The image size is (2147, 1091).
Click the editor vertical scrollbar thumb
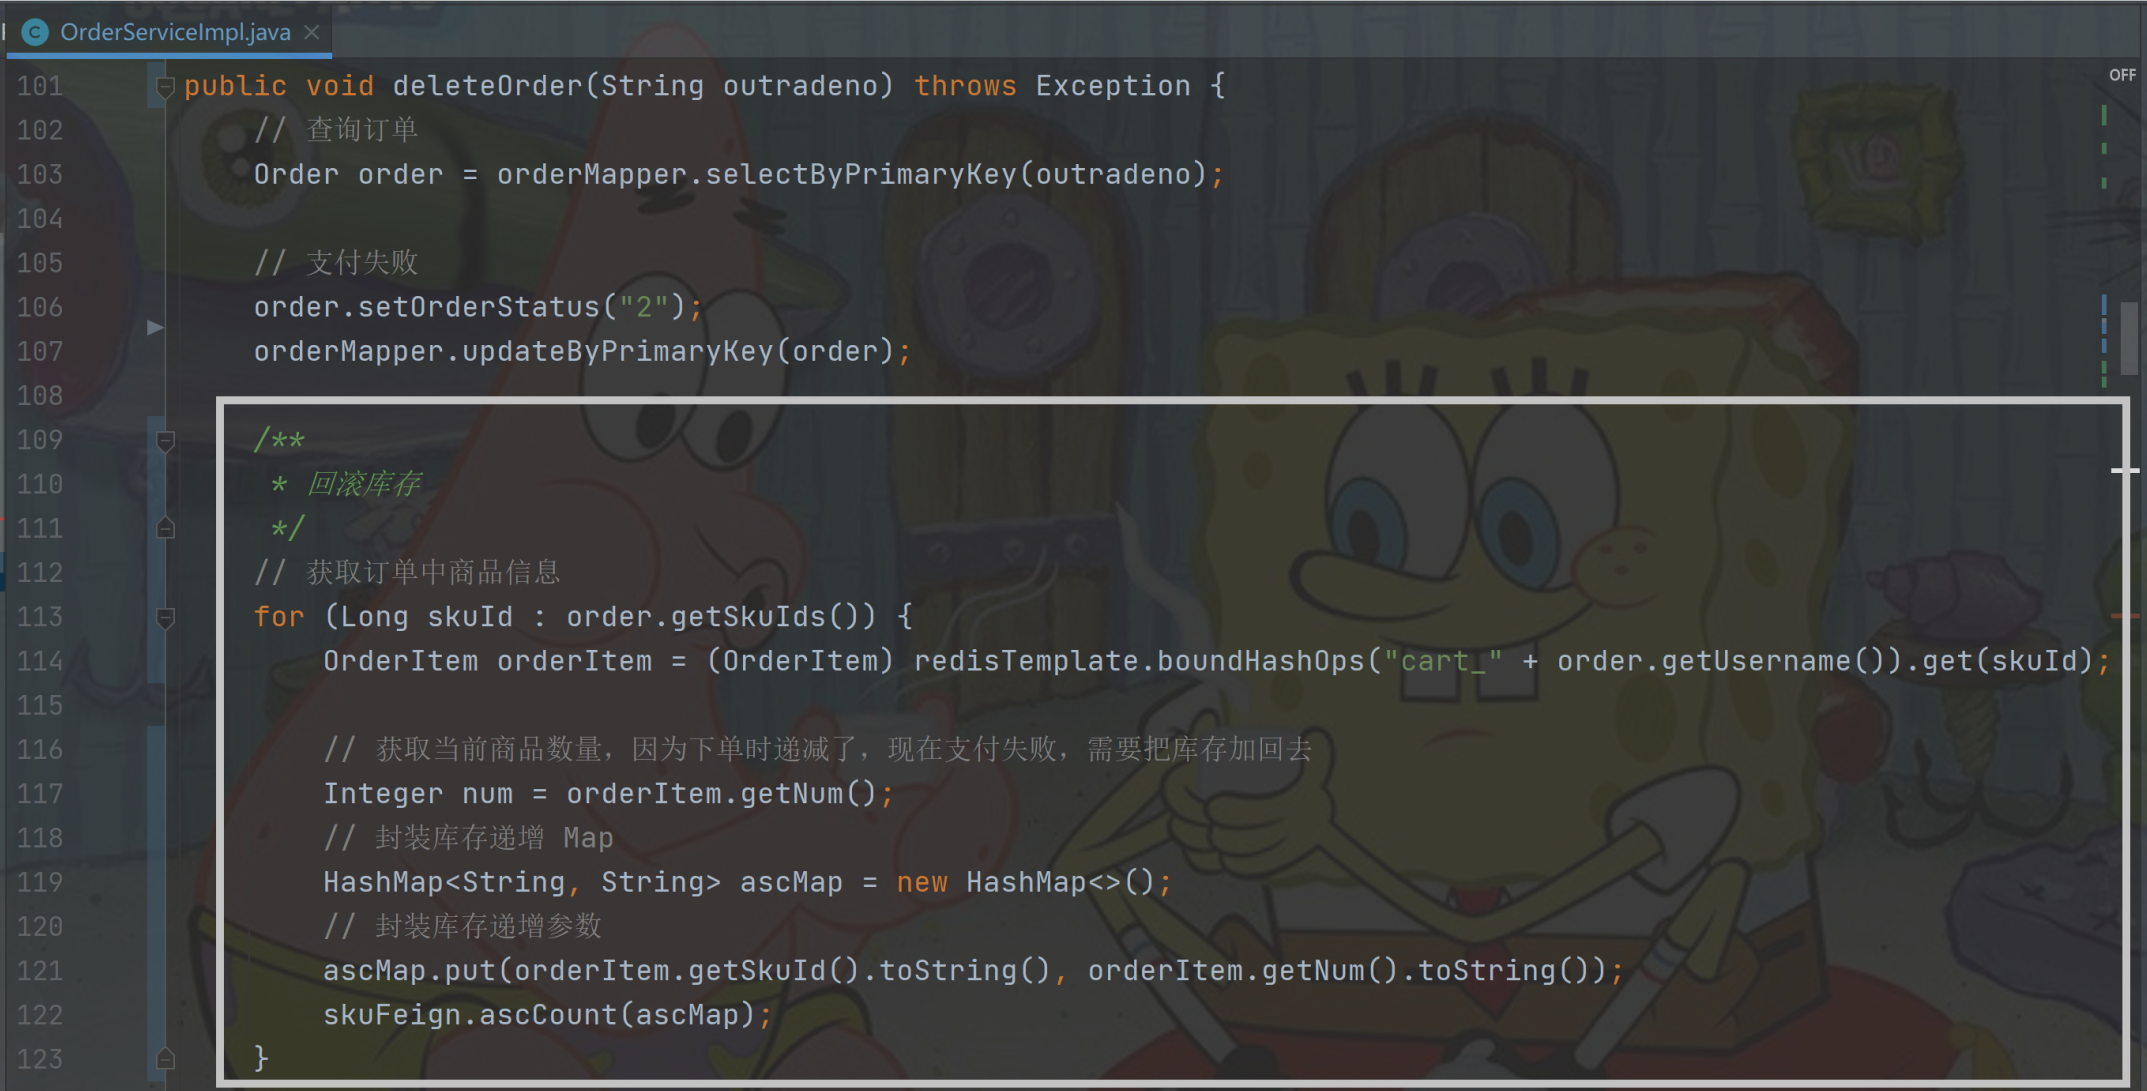pyautogui.click(x=2129, y=338)
